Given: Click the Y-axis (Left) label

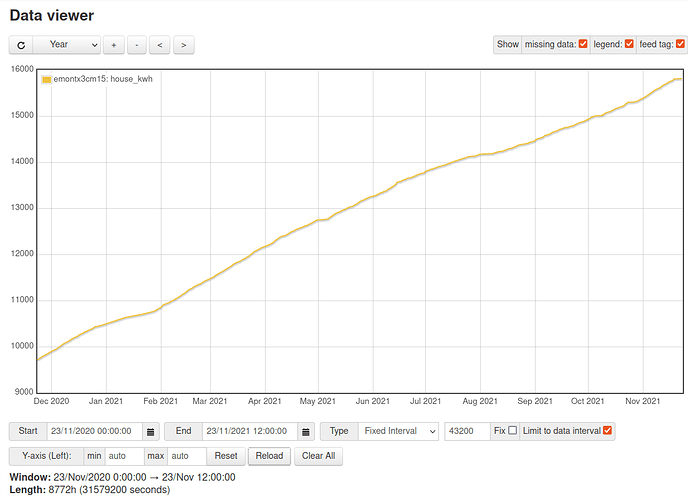Looking at the screenshot, I should (47, 456).
